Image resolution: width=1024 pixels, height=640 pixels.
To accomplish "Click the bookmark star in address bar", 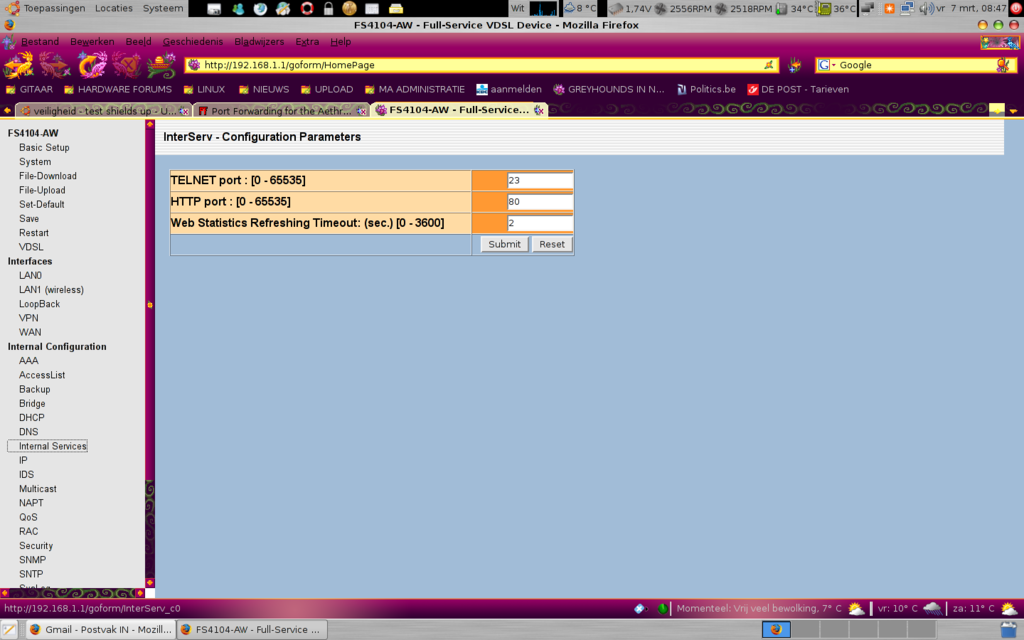I will coord(769,65).
